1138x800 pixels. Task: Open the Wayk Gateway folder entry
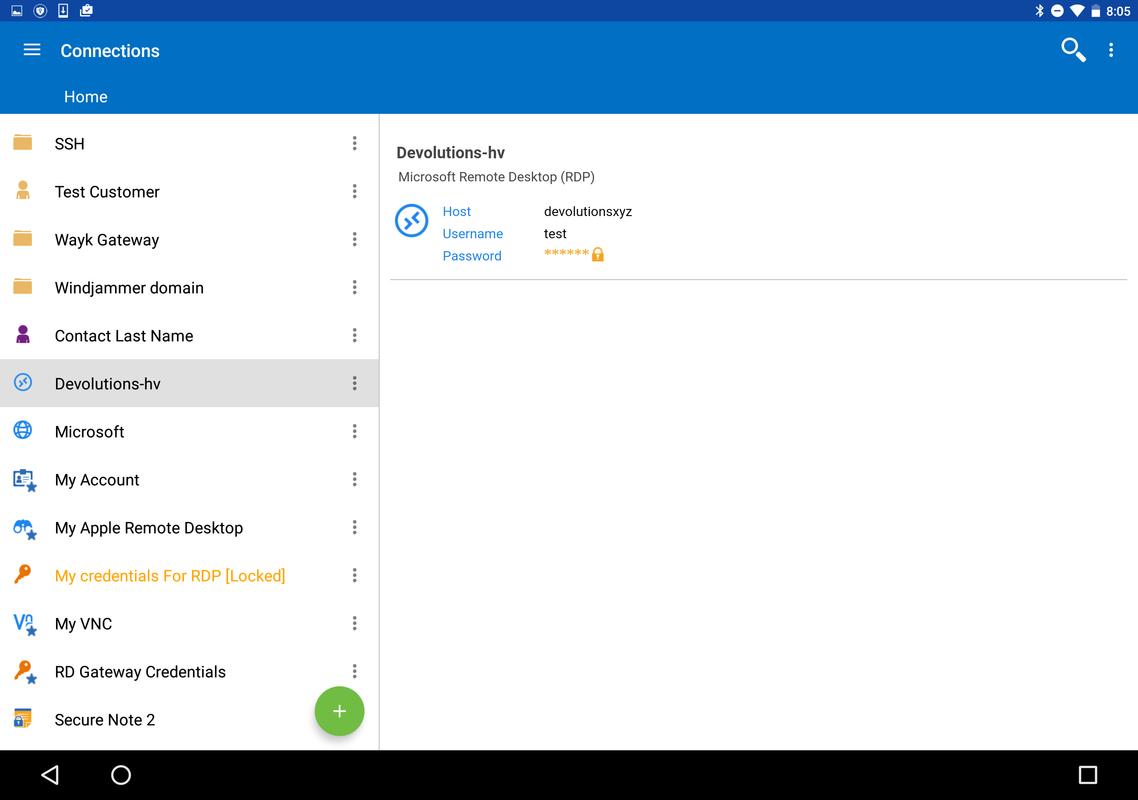coord(189,239)
